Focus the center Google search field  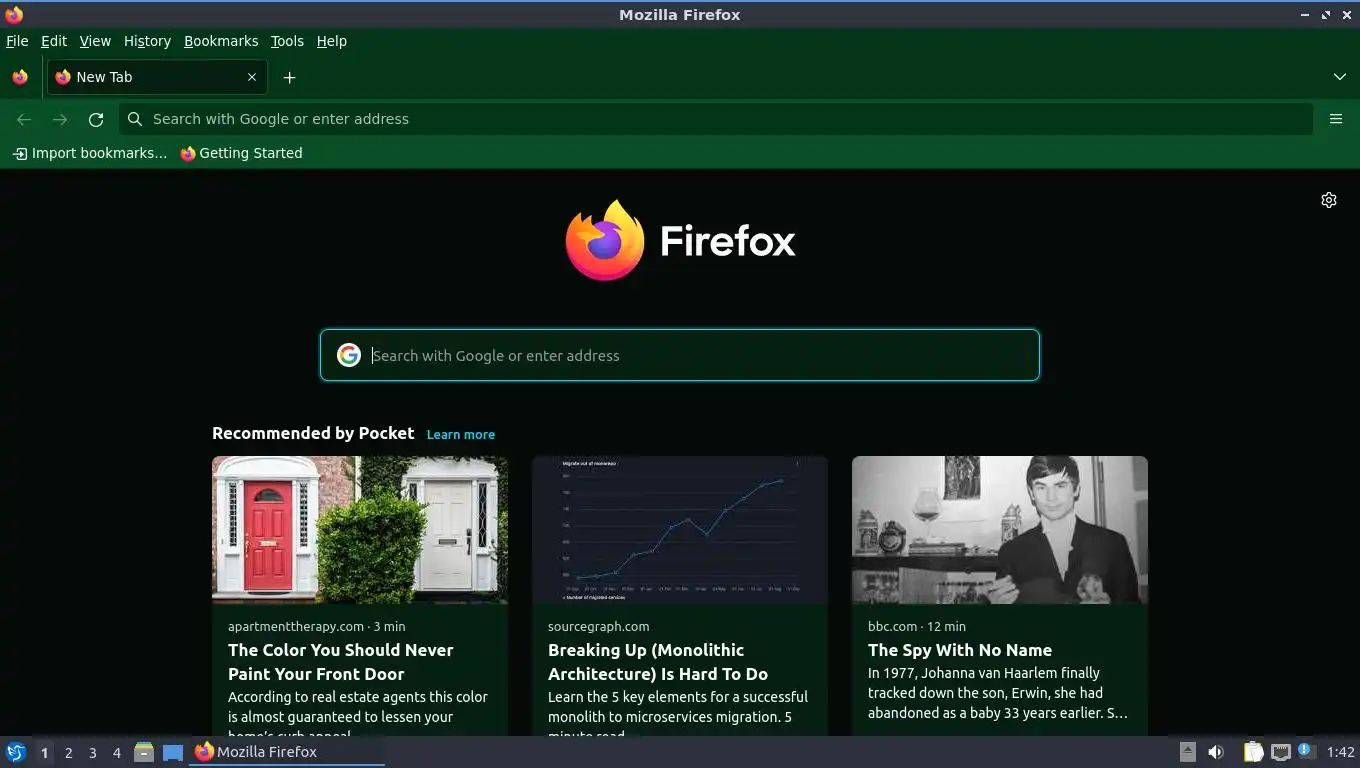click(680, 355)
